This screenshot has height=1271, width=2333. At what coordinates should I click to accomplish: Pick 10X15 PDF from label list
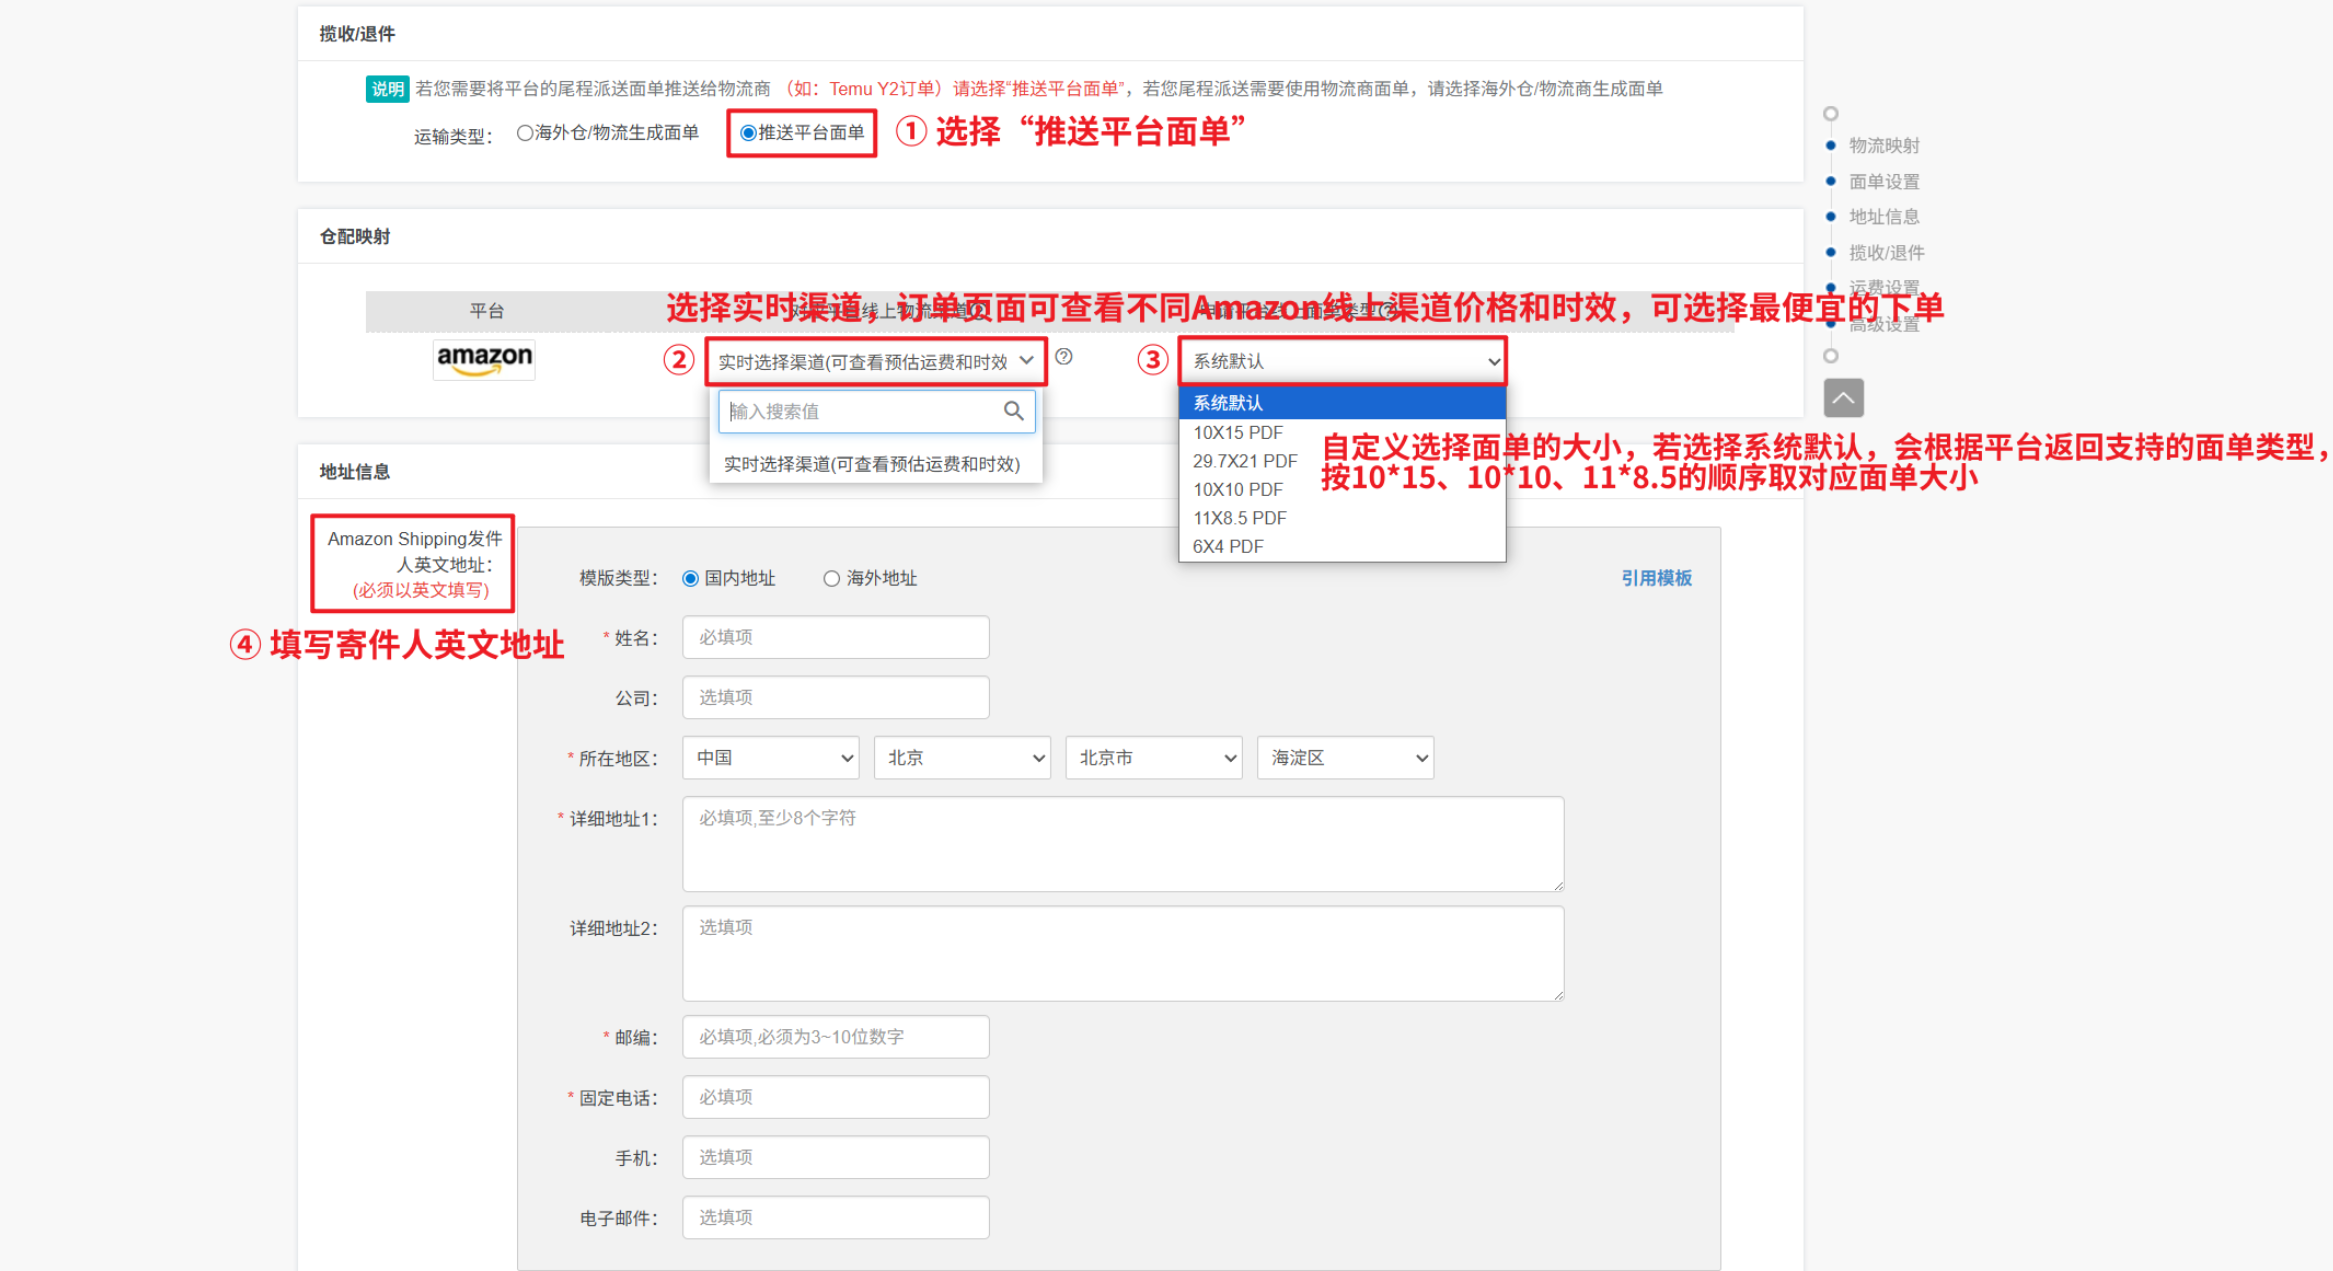(x=1238, y=433)
